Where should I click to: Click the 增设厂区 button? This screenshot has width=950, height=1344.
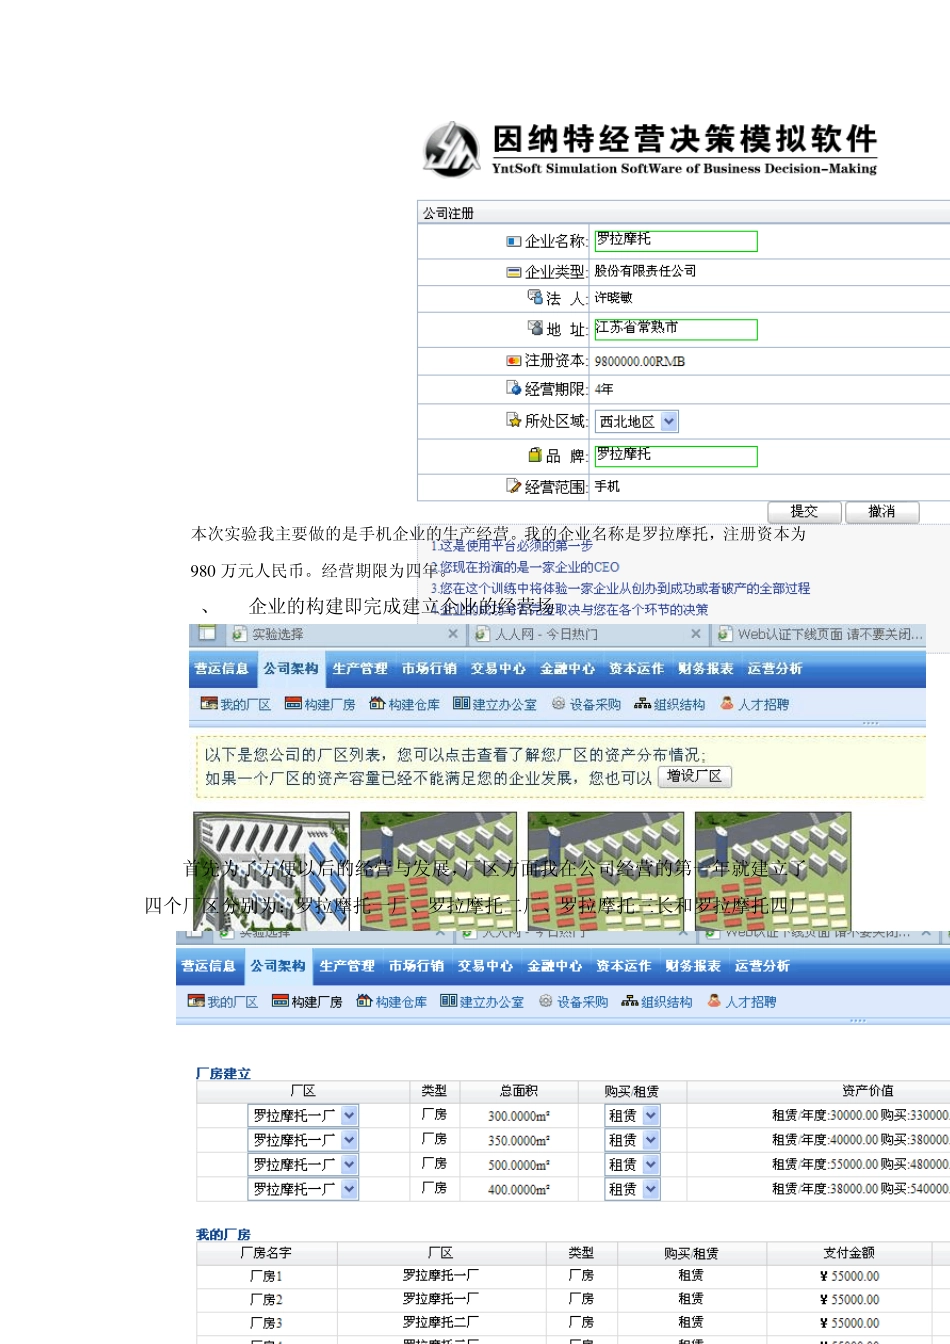[695, 777]
